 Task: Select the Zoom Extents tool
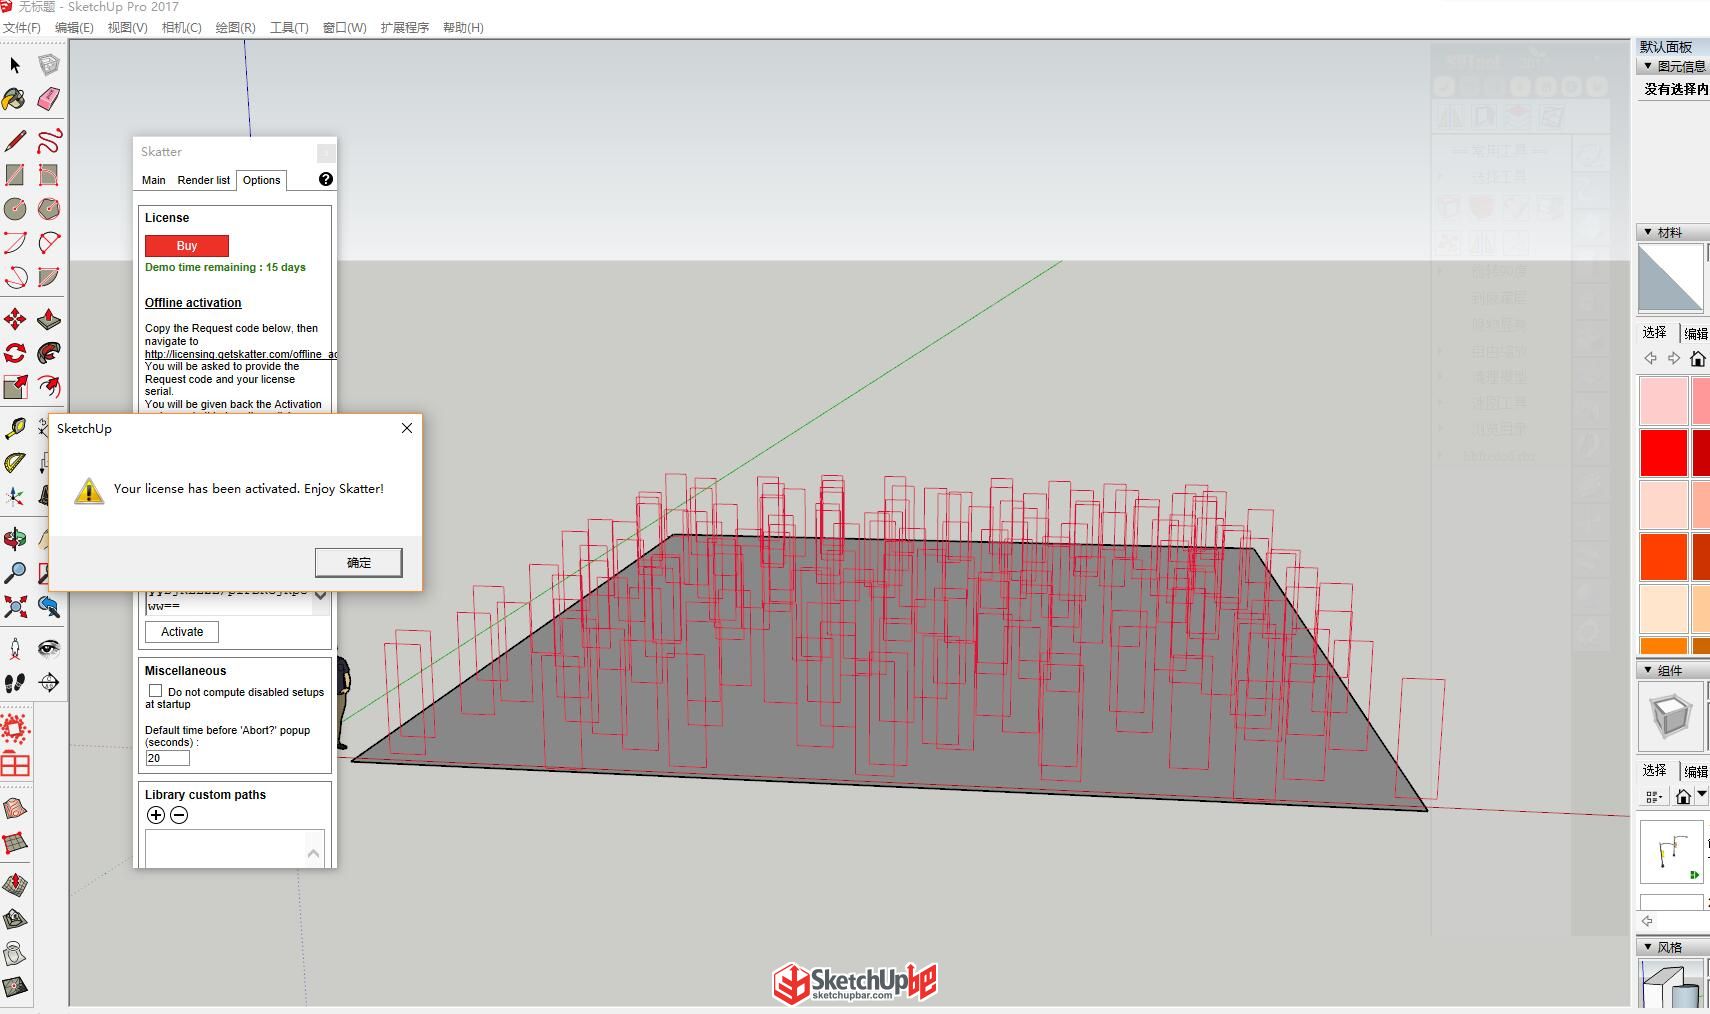coord(15,607)
